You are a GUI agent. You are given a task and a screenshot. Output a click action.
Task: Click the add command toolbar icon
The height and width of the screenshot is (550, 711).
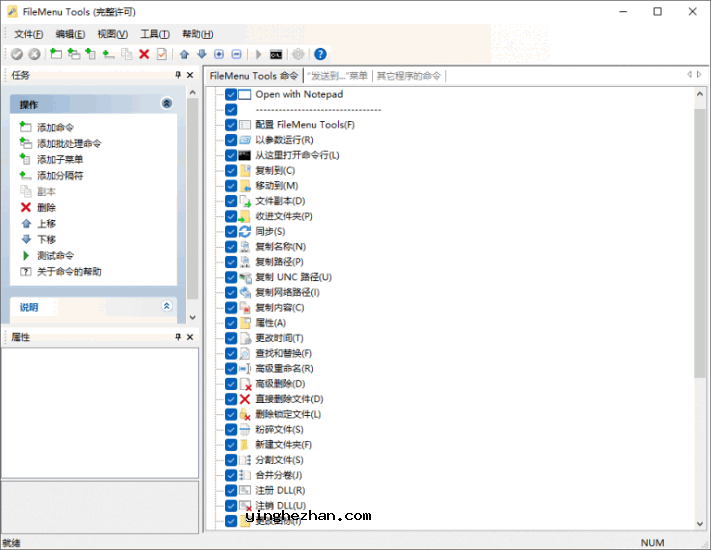coord(56,54)
